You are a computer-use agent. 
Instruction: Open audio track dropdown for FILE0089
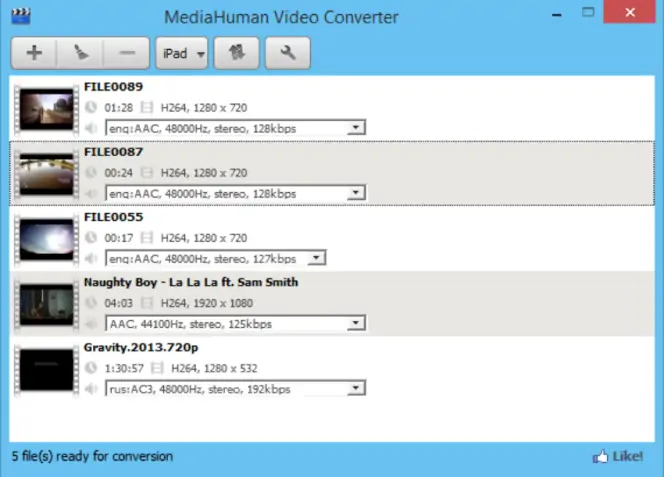pyautogui.click(x=235, y=128)
